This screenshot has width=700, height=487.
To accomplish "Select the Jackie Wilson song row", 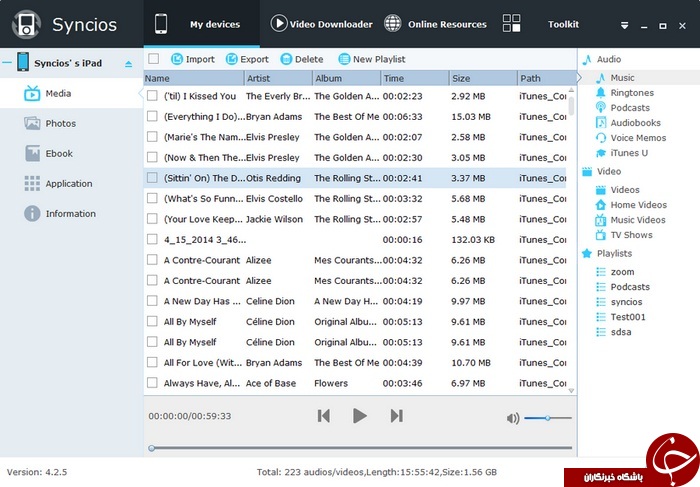I will coord(355,219).
